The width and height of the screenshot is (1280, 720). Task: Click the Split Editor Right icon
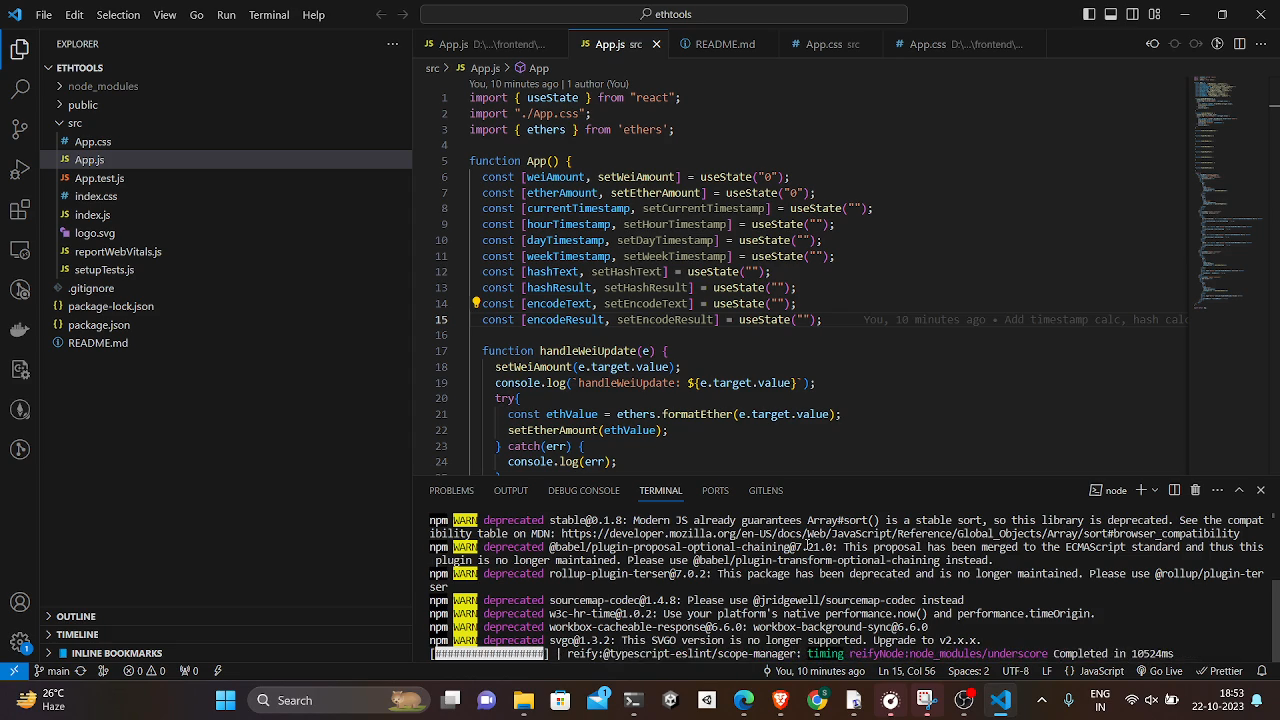pyautogui.click(x=1240, y=44)
